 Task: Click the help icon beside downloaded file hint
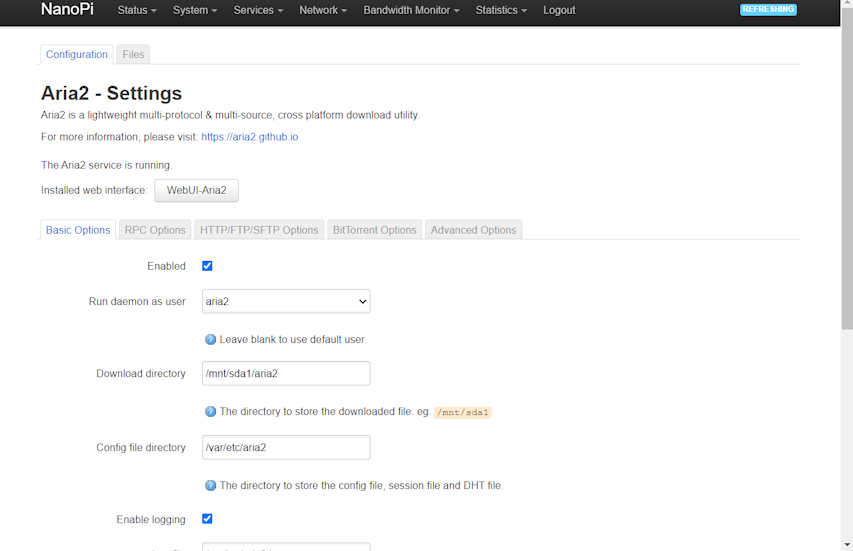point(211,412)
